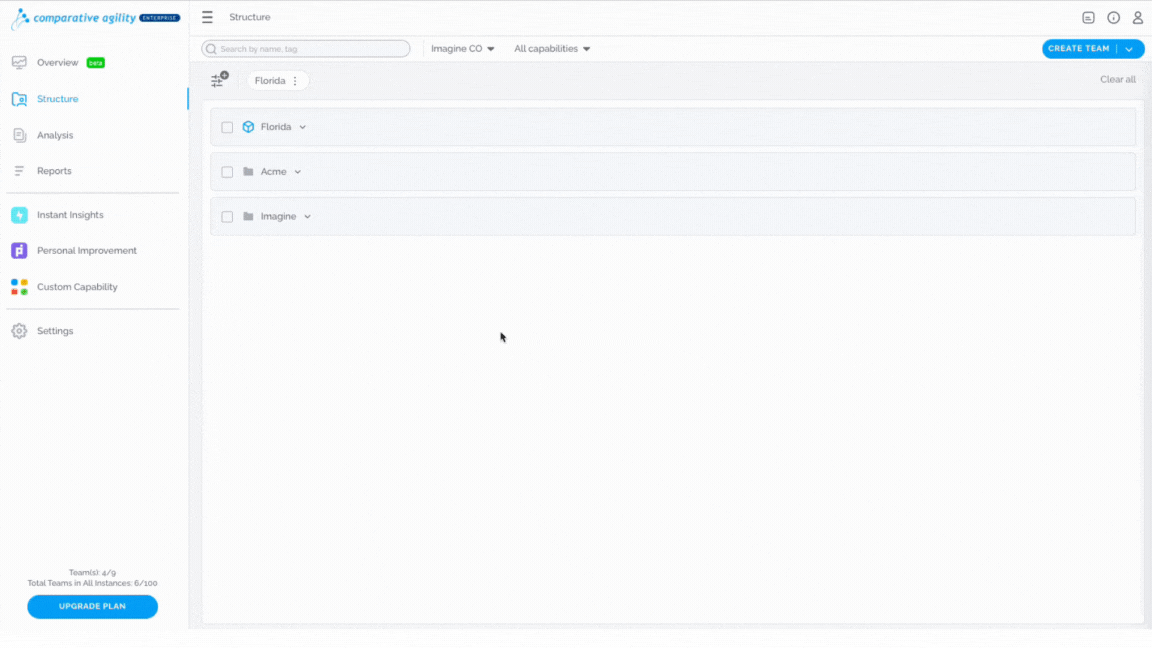Check the Florida row checkbox

click(x=227, y=127)
